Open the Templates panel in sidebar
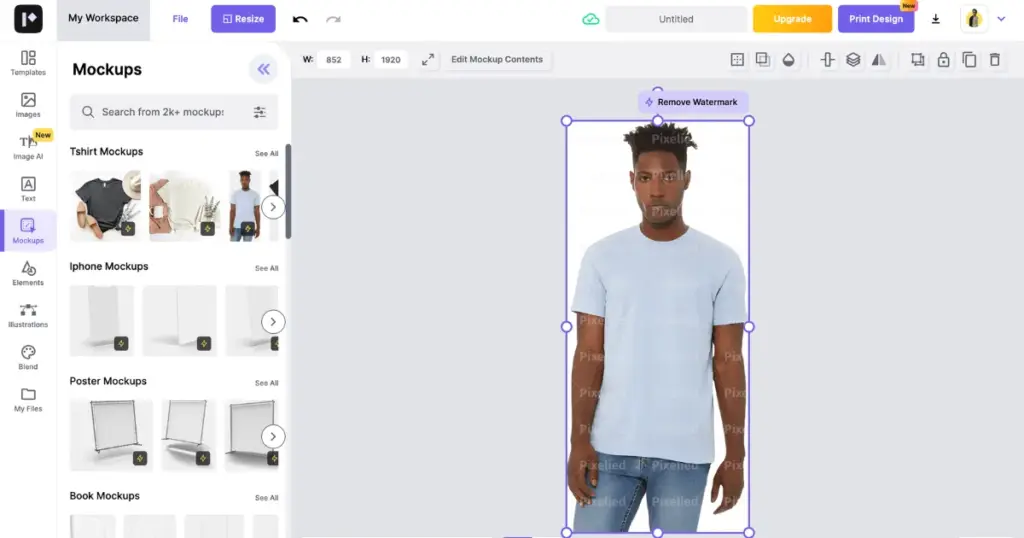This screenshot has height=538, width=1024. [28, 63]
